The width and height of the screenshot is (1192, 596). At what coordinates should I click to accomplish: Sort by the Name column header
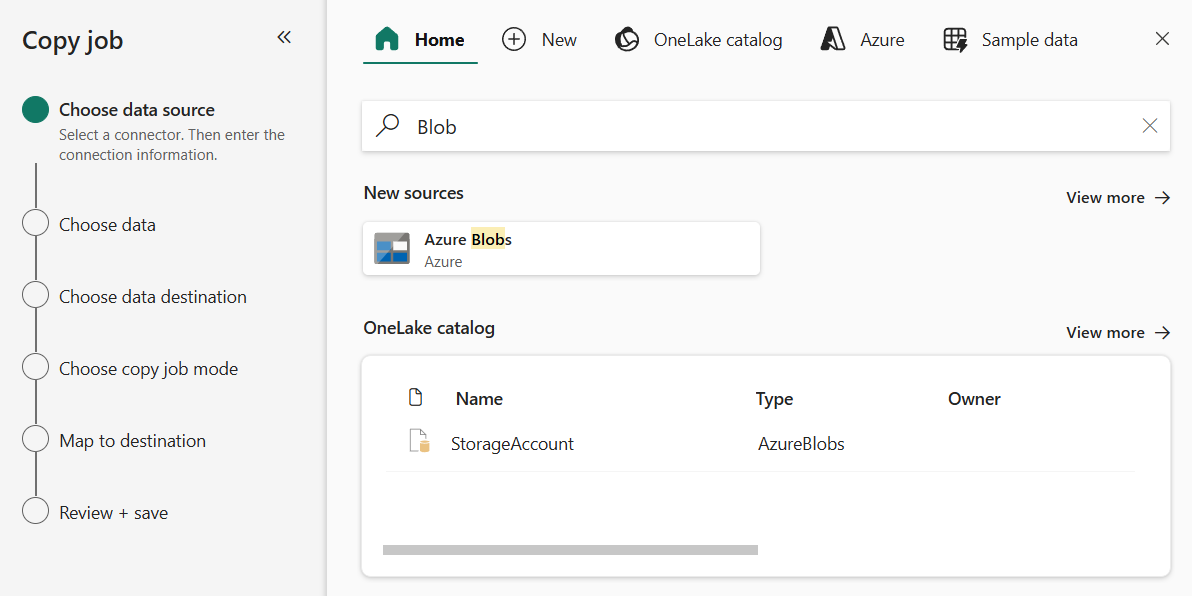coord(479,399)
